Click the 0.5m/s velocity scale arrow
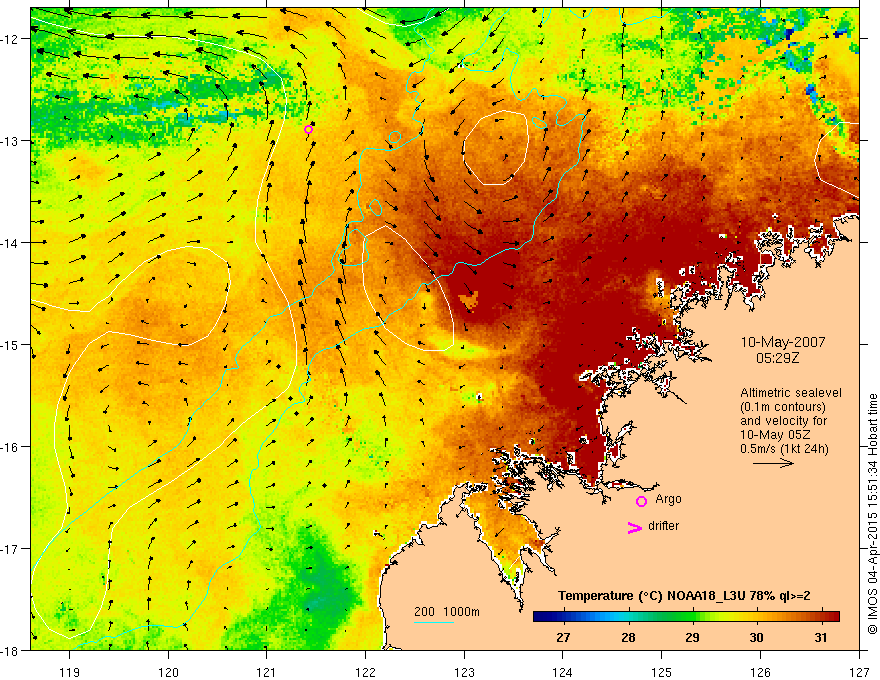 tap(773, 463)
